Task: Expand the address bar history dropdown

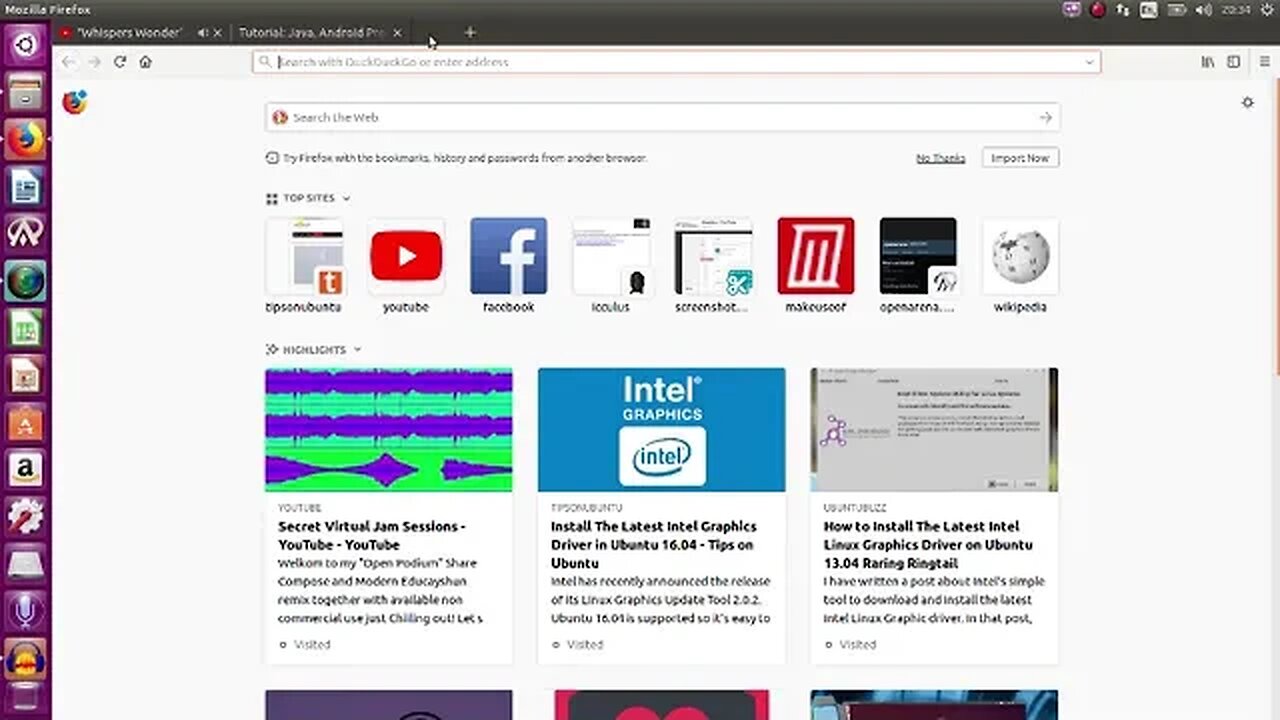Action: click(x=1089, y=62)
